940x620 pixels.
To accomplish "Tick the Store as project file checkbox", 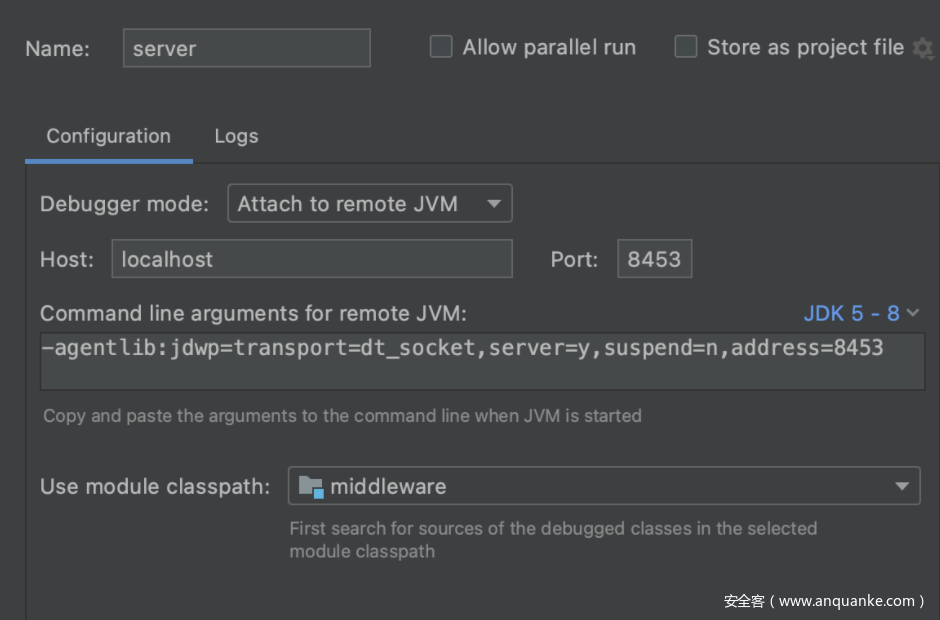I will coord(686,47).
